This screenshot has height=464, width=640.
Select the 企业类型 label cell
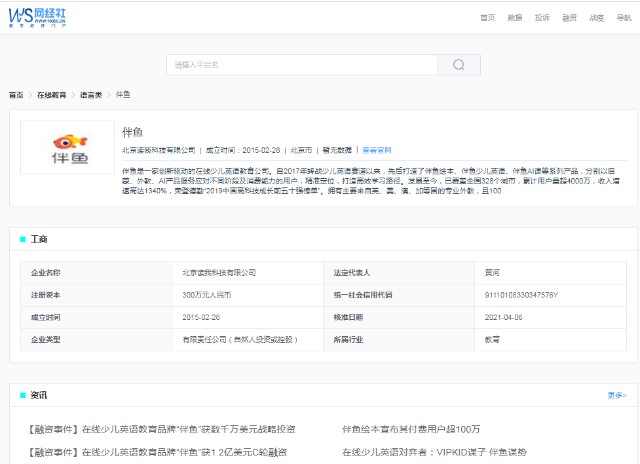[x=96, y=340]
